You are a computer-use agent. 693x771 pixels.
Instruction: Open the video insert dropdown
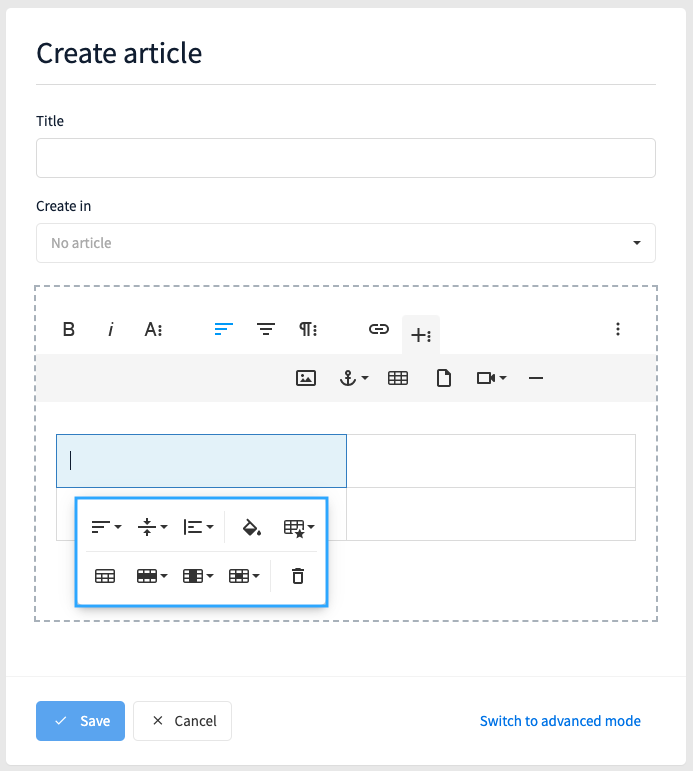[x=491, y=378]
